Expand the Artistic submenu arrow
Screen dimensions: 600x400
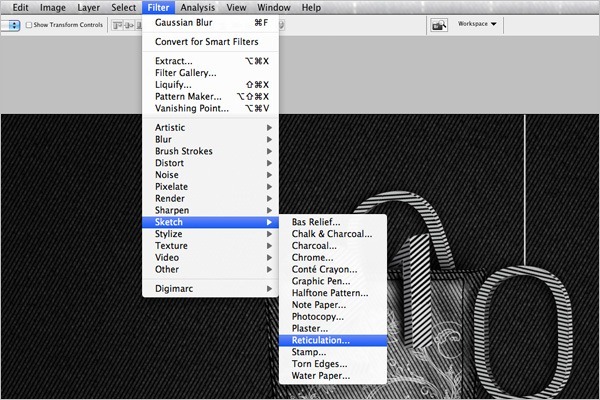[x=269, y=127]
